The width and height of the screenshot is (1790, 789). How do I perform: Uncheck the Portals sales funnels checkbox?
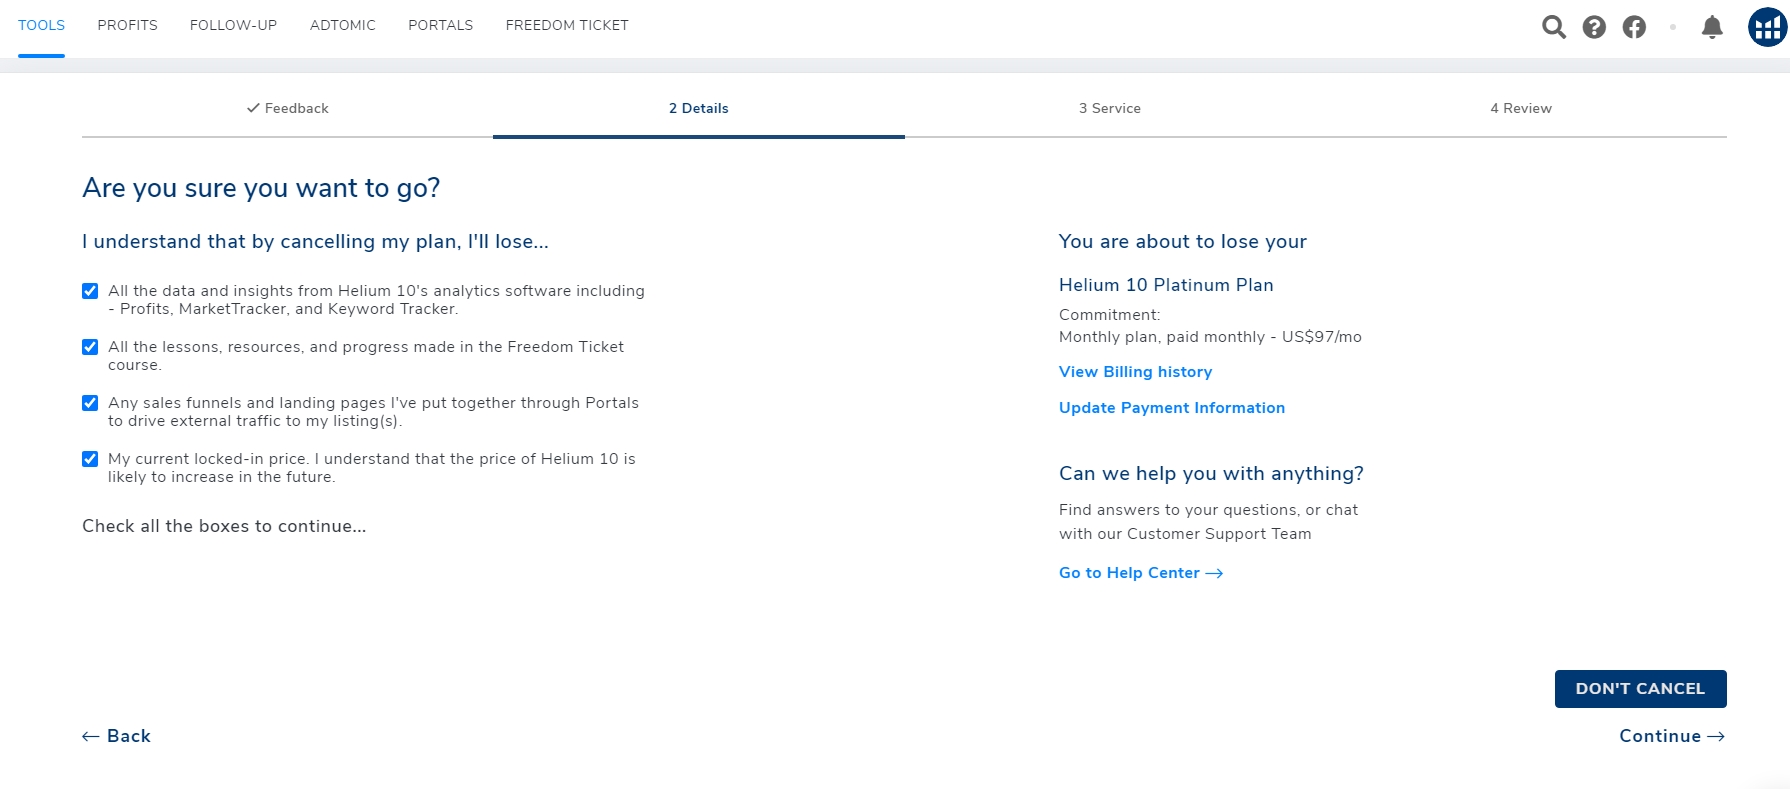90,403
